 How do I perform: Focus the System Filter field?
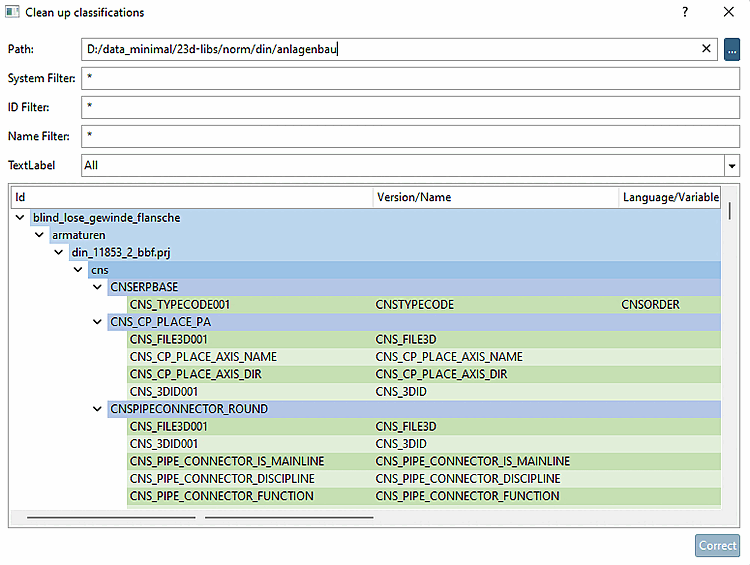pyautogui.click(x=410, y=78)
